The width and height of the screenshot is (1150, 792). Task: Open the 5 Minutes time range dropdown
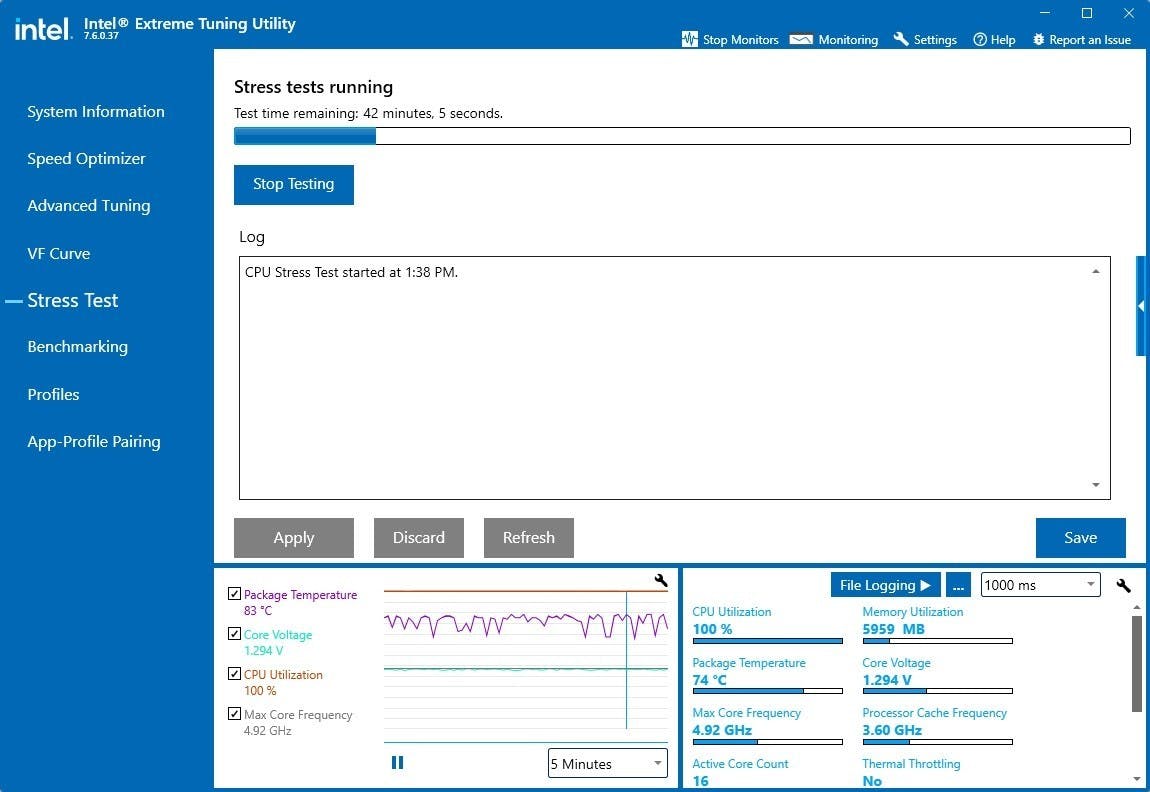(x=607, y=763)
